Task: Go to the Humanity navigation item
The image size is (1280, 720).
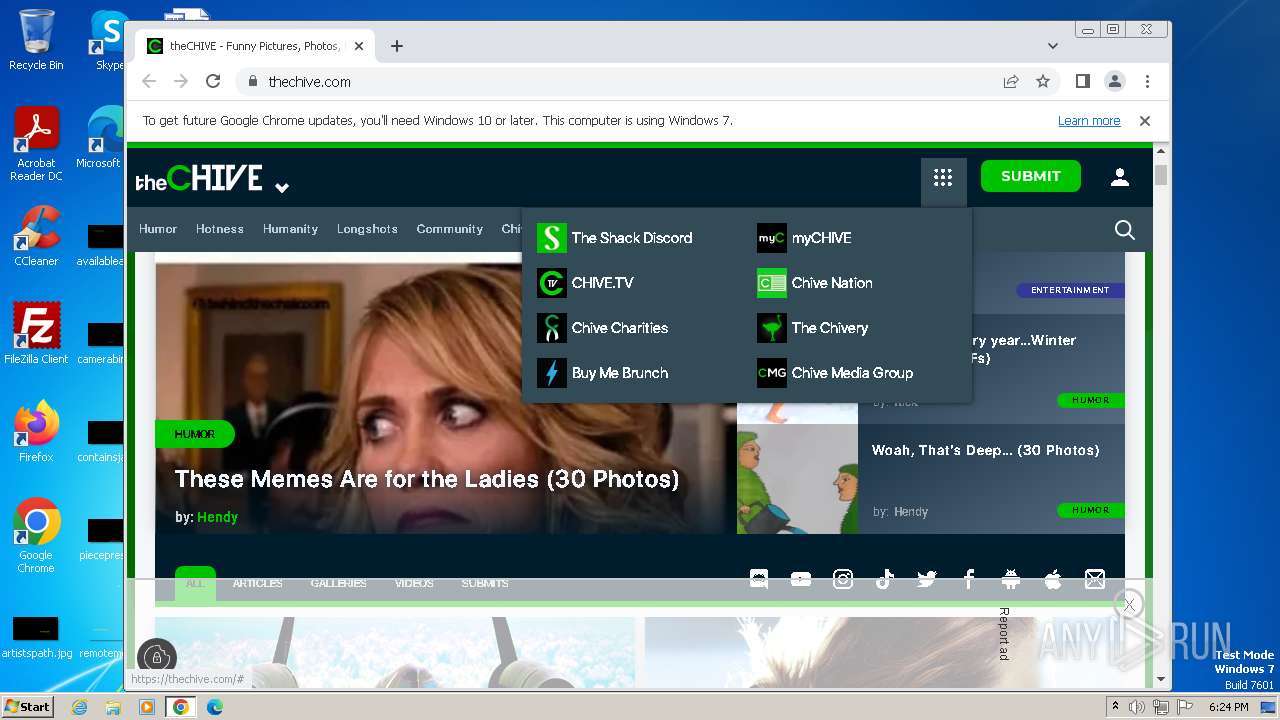Action: click(290, 229)
